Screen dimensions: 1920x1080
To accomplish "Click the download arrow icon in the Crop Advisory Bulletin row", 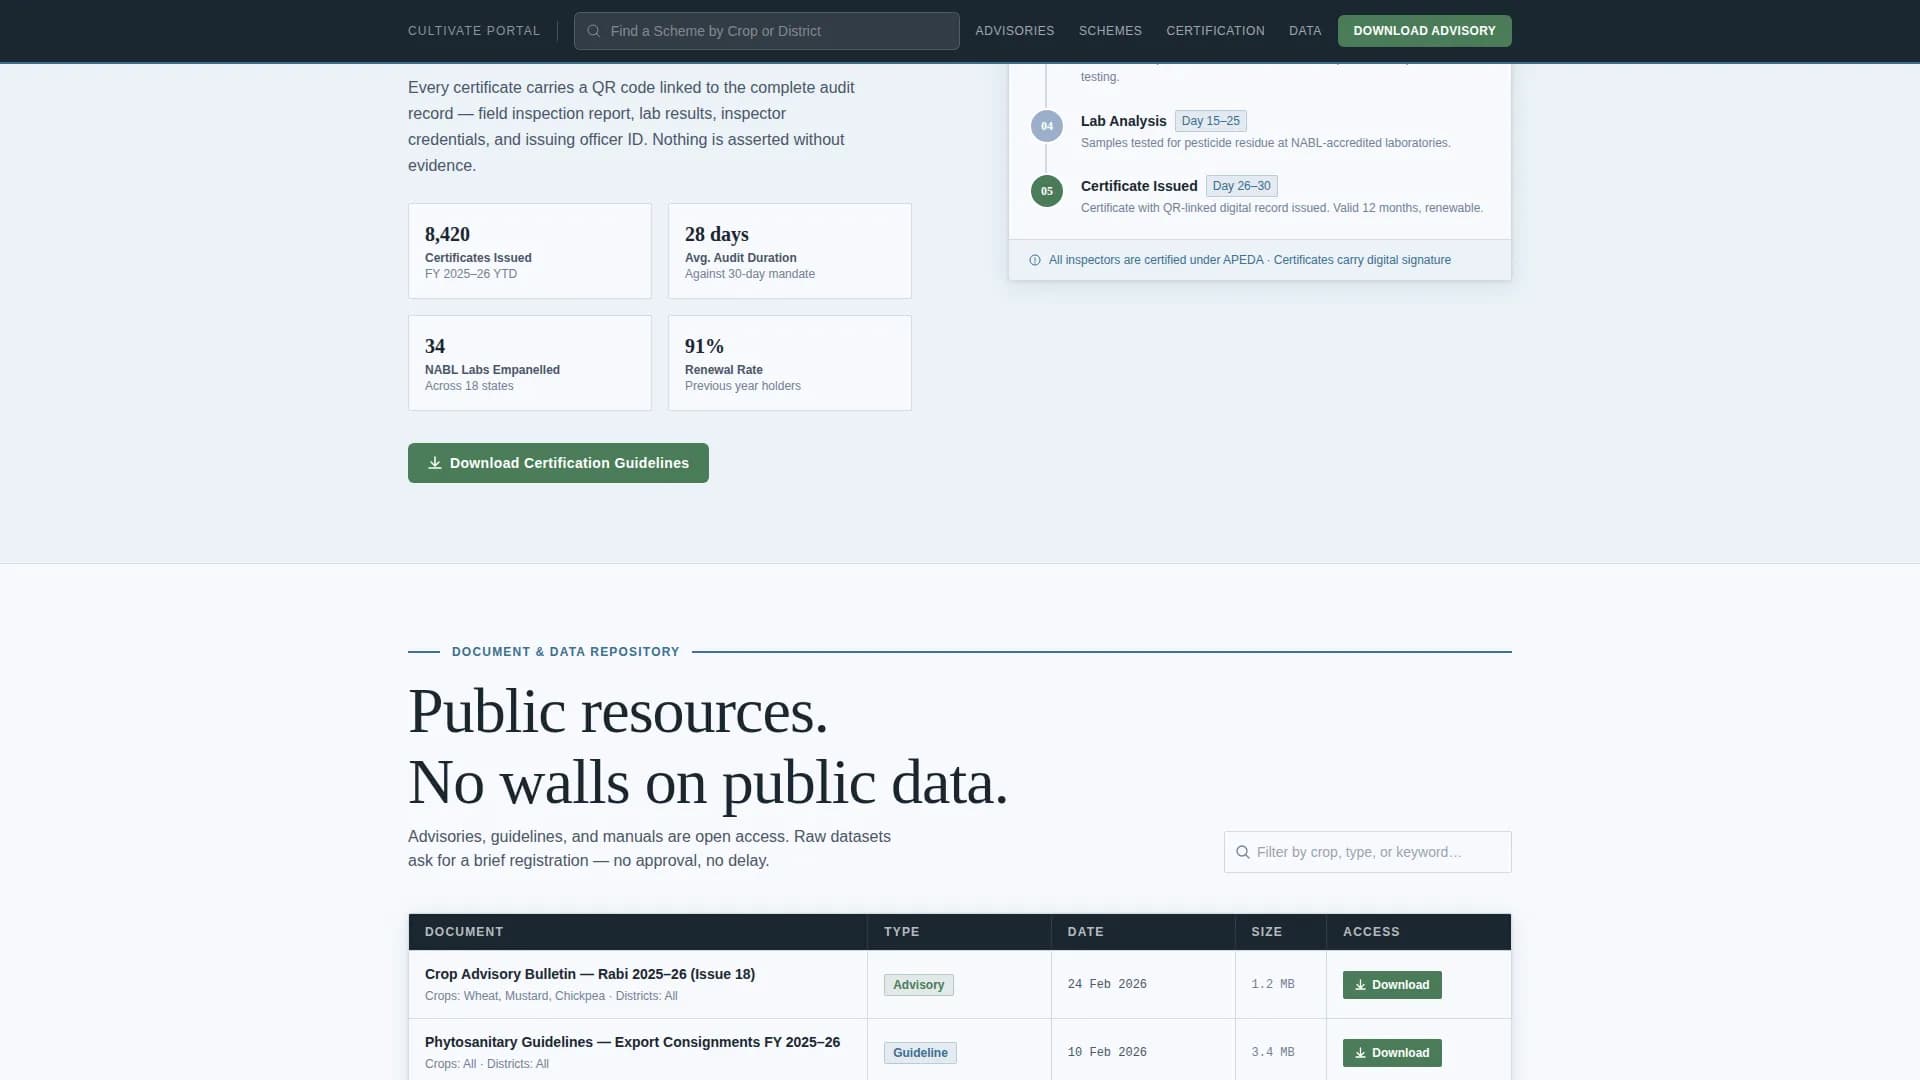I will [x=1360, y=985].
